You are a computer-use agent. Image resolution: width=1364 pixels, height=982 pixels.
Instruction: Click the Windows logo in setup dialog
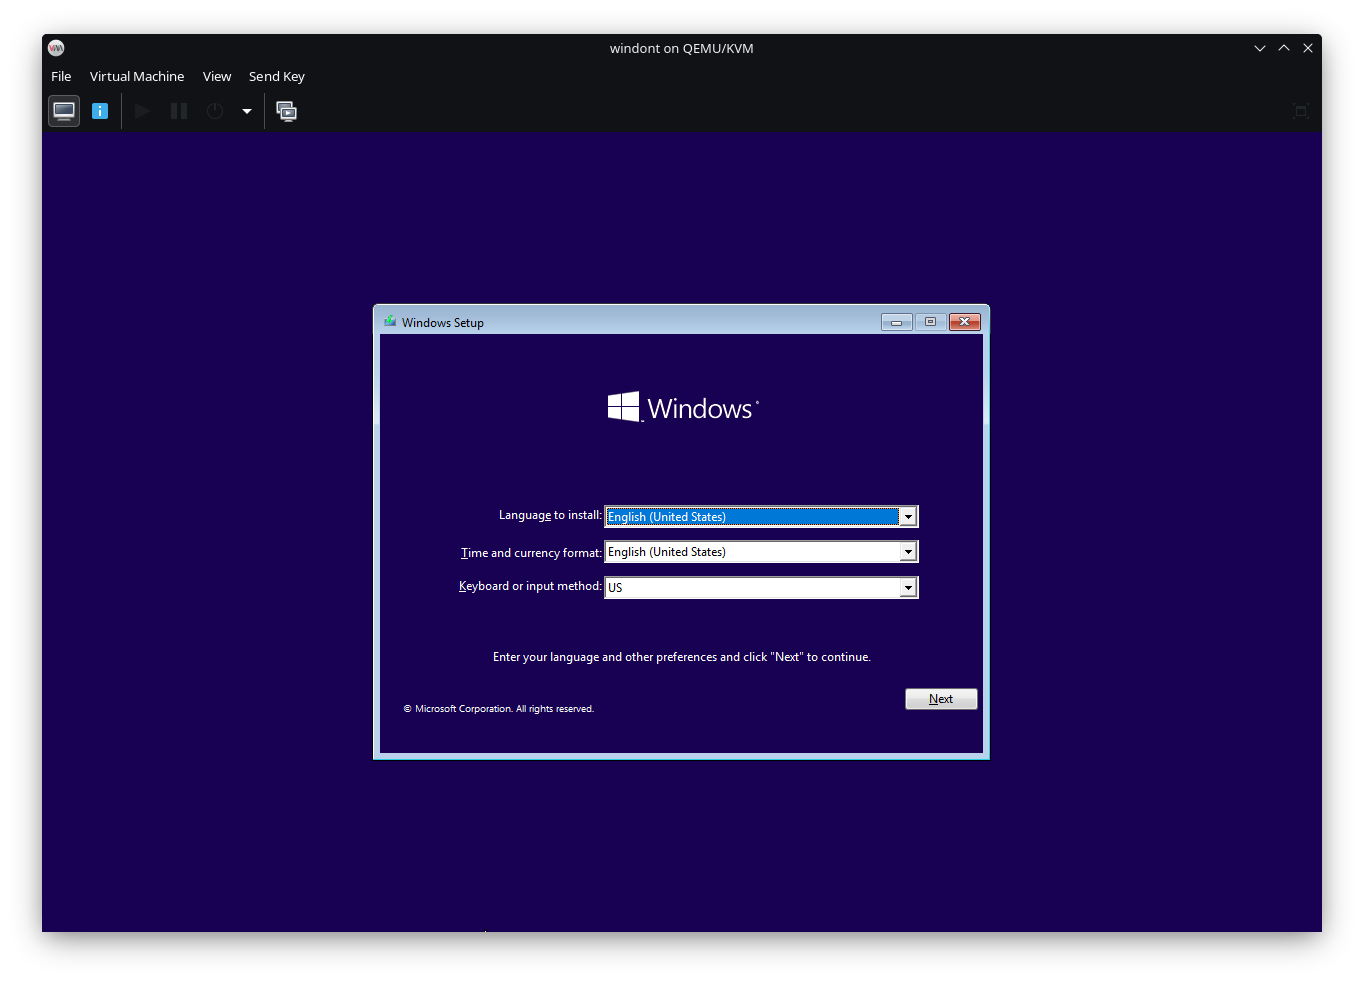point(683,407)
